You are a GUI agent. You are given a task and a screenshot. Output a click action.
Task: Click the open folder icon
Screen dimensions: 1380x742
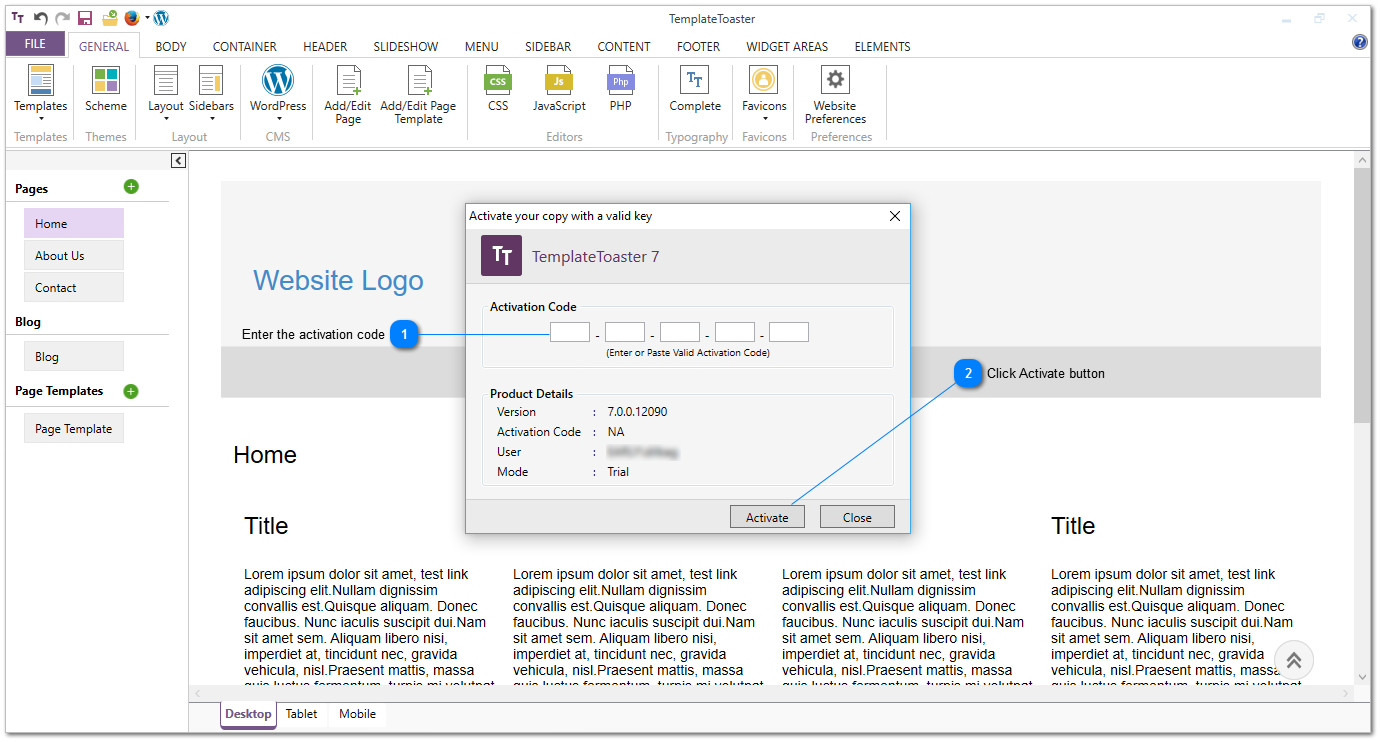click(x=110, y=18)
